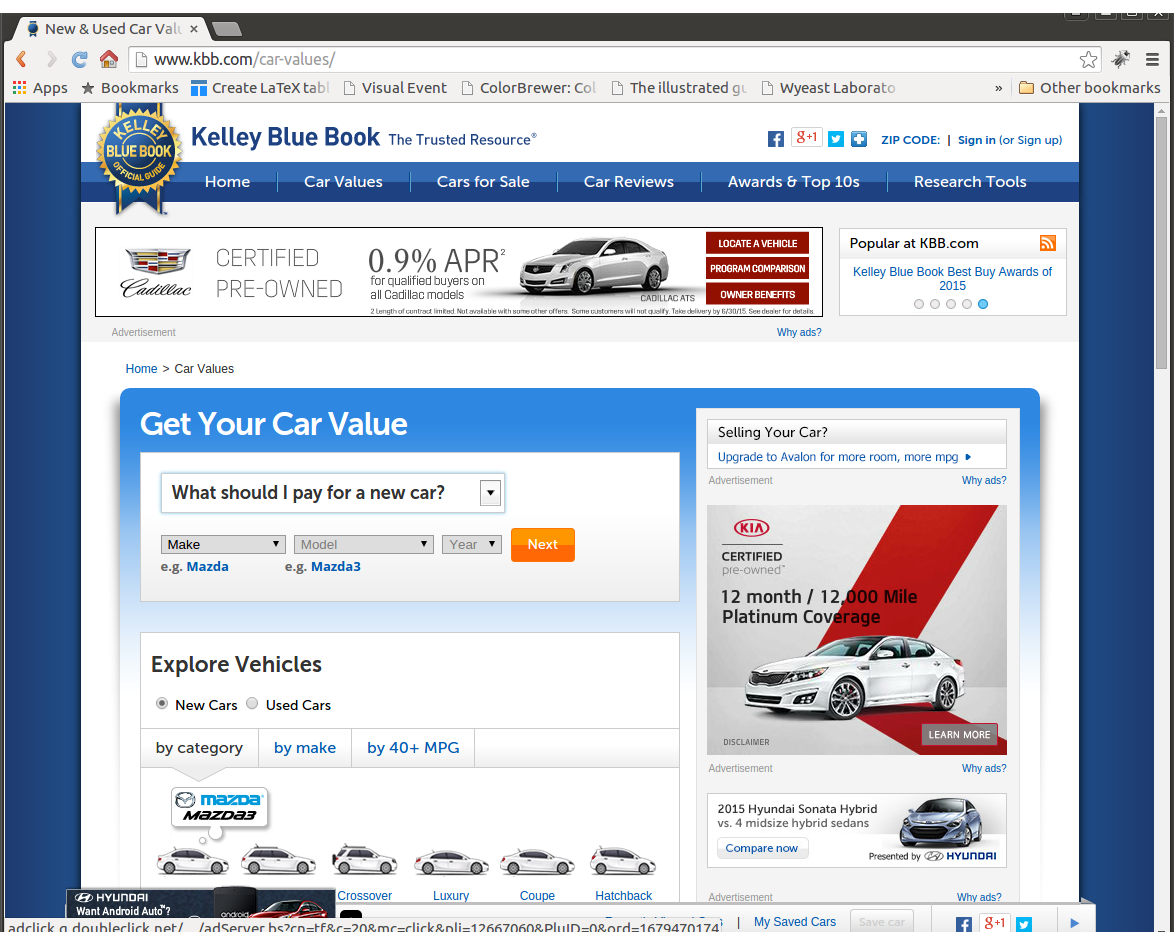Open Car Values navigation menu
This screenshot has width=1174, height=945.
click(343, 182)
